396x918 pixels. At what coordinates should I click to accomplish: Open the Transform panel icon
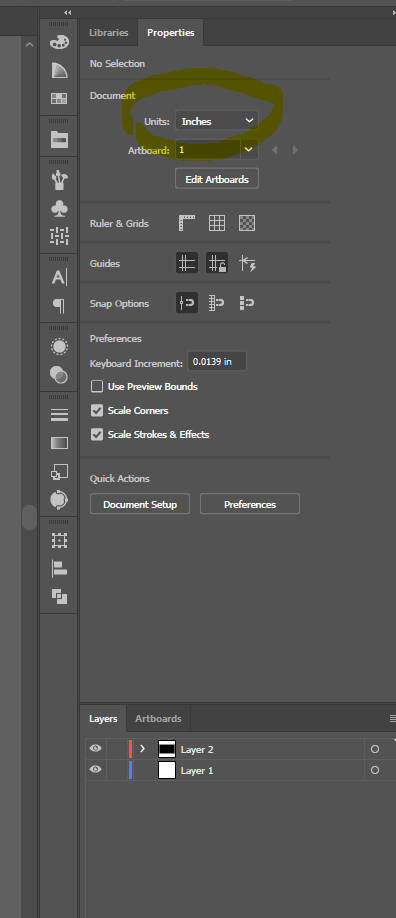pyautogui.click(x=59, y=540)
